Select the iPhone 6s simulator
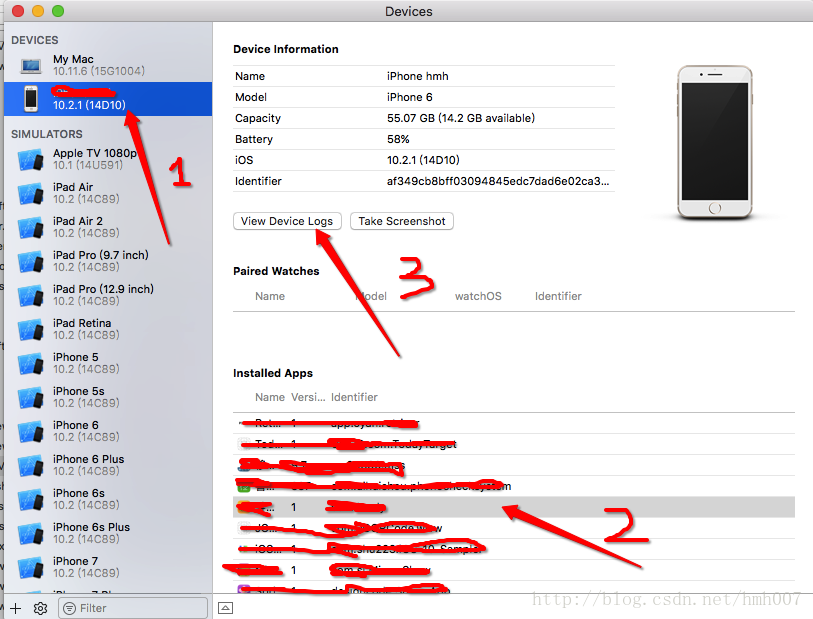Image resolution: width=813 pixels, height=619 pixels. point(108,499)
